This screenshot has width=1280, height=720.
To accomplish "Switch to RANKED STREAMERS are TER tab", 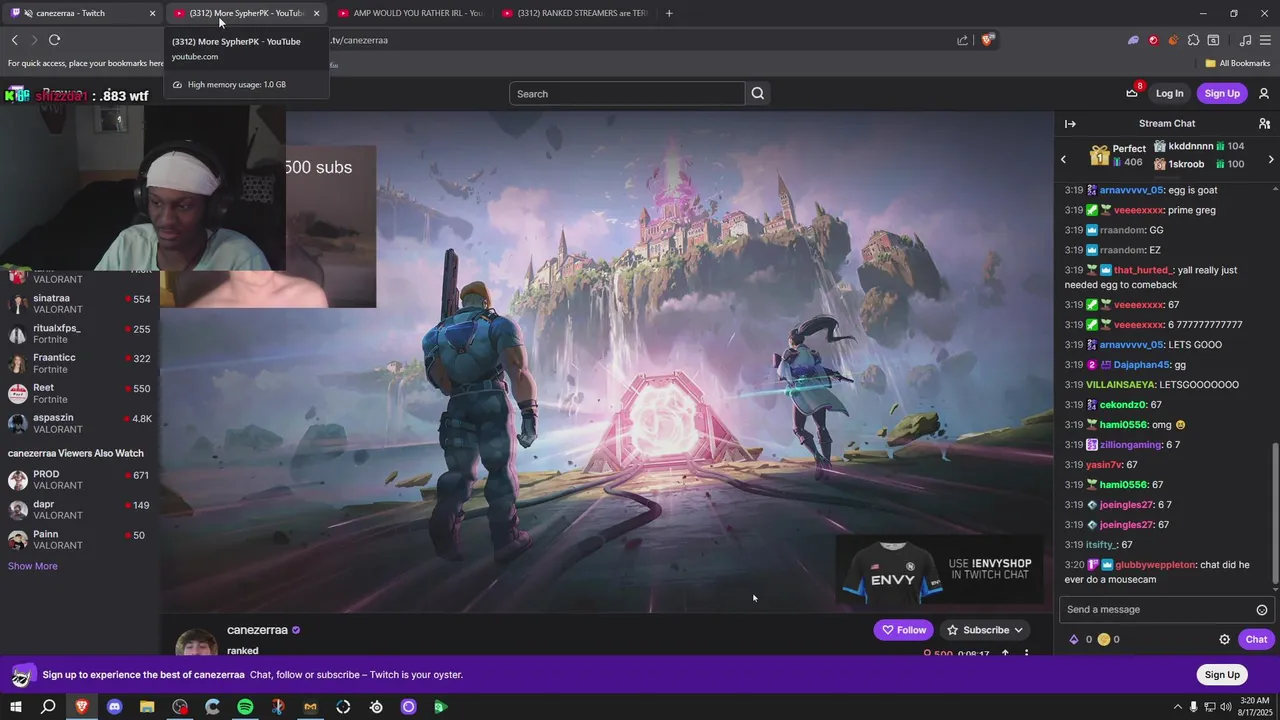I will pos(574,13).
